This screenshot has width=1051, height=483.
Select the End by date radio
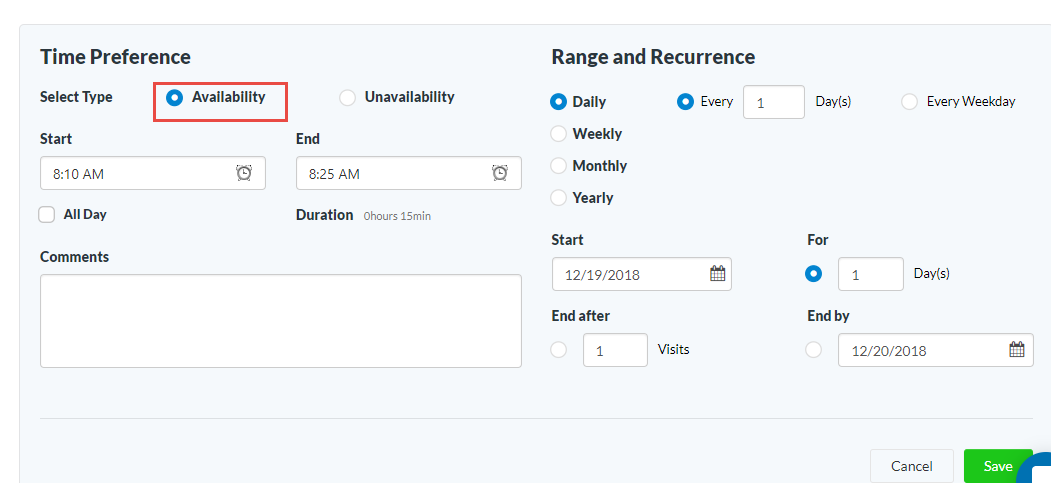[x=813, y=350]
